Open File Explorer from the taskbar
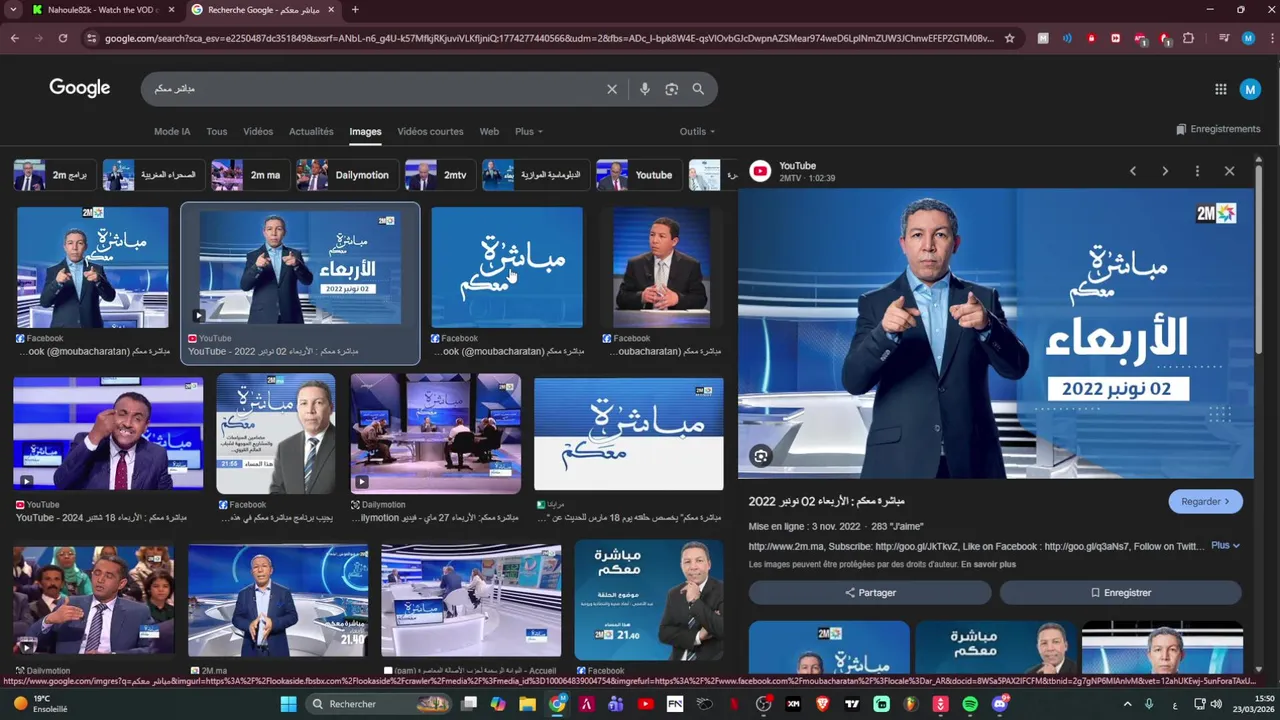The height and width of the screenshot is (720, 1280). pos(527,704)
